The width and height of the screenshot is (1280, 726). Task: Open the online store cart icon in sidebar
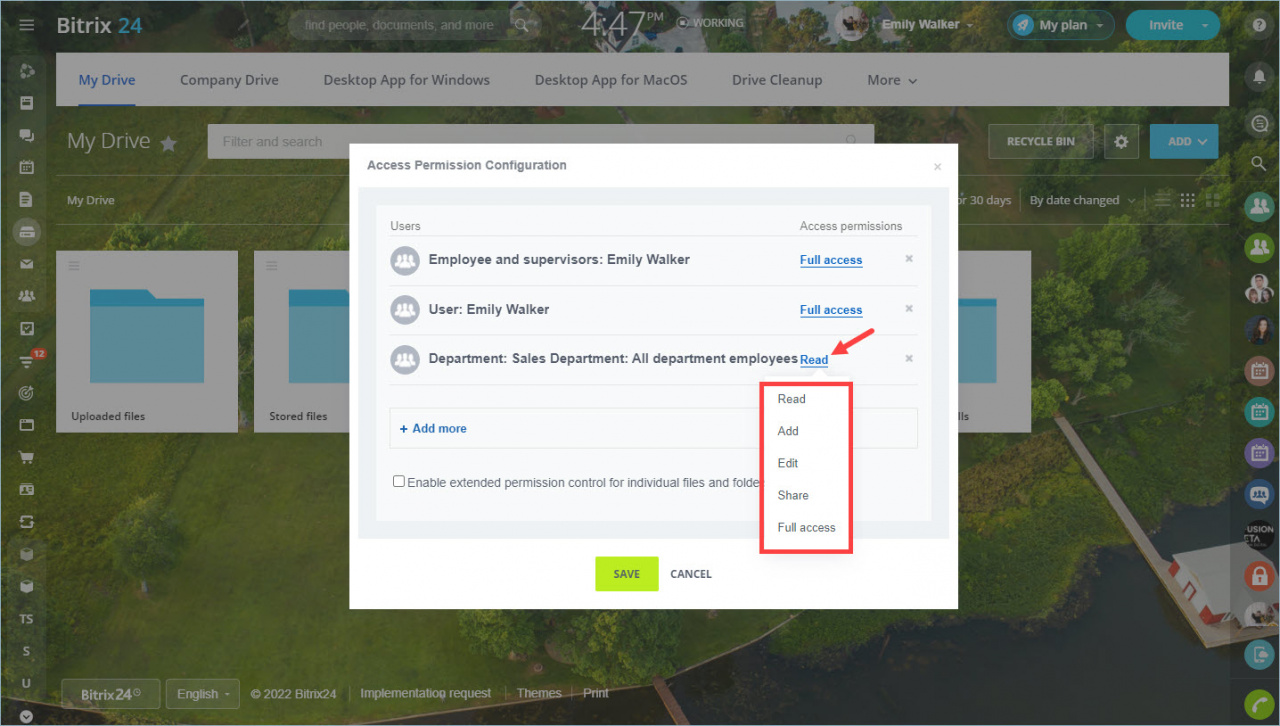point(27,457)
